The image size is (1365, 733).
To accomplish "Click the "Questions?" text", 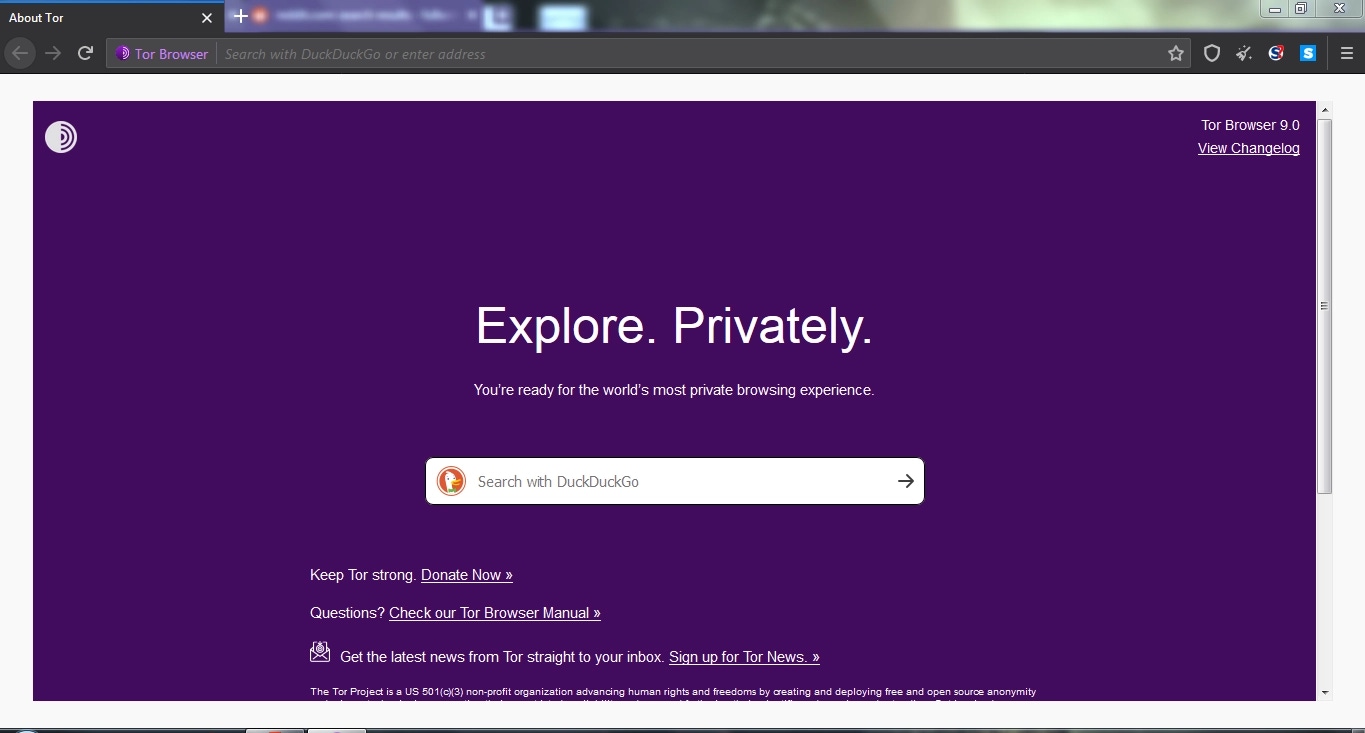I will 347,613.
